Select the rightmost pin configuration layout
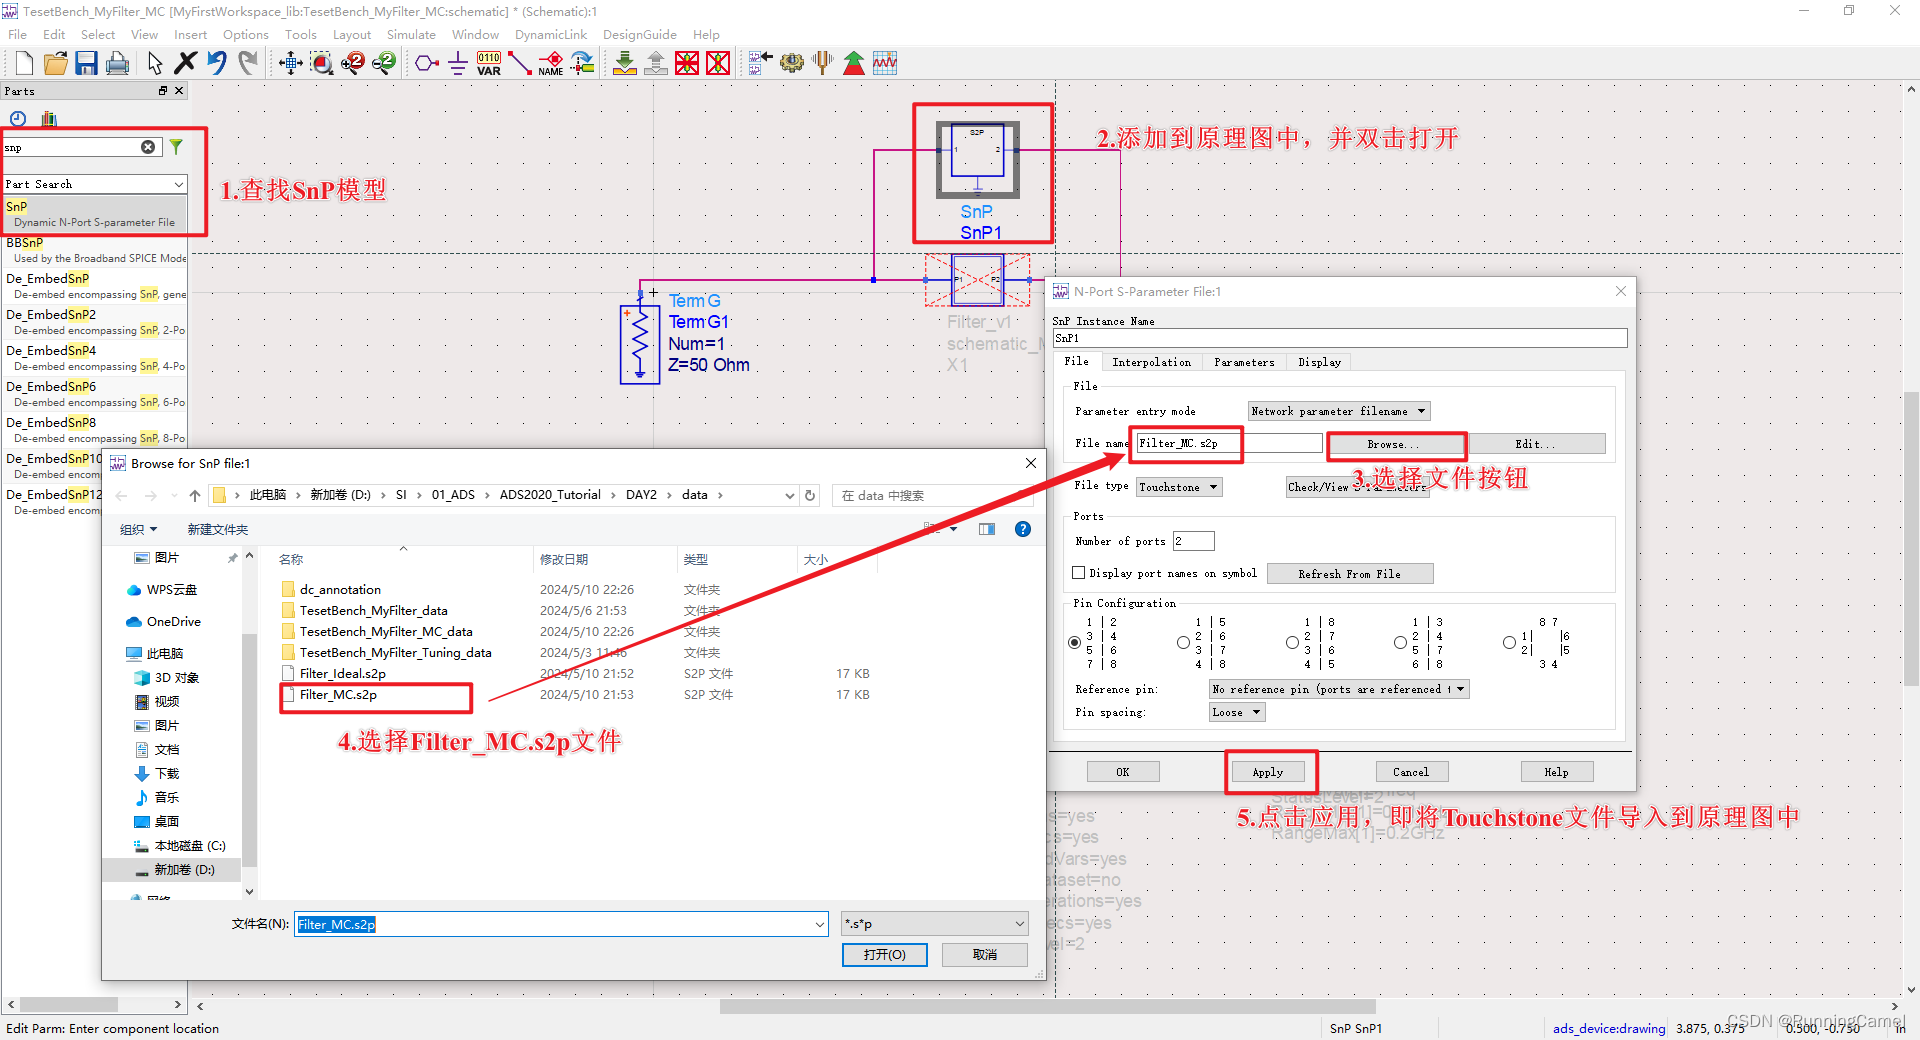The height and width of the screenshot is (1040, 1920). tap(1509, 642)
